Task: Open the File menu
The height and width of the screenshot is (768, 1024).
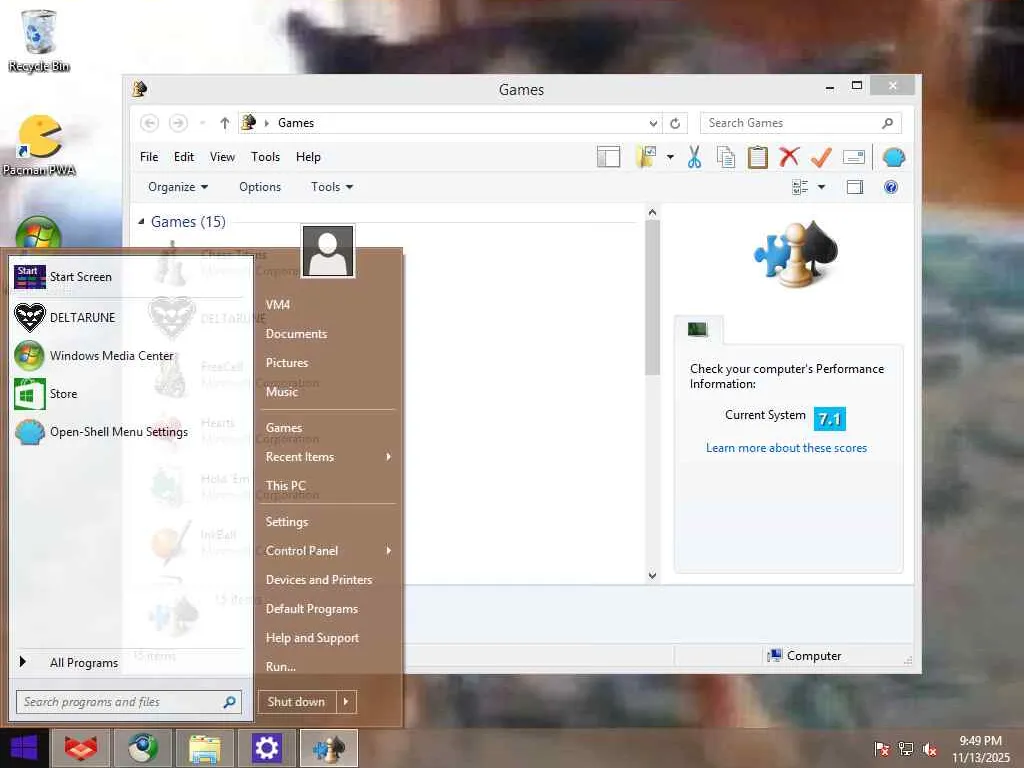Action: tap(149, 157)
